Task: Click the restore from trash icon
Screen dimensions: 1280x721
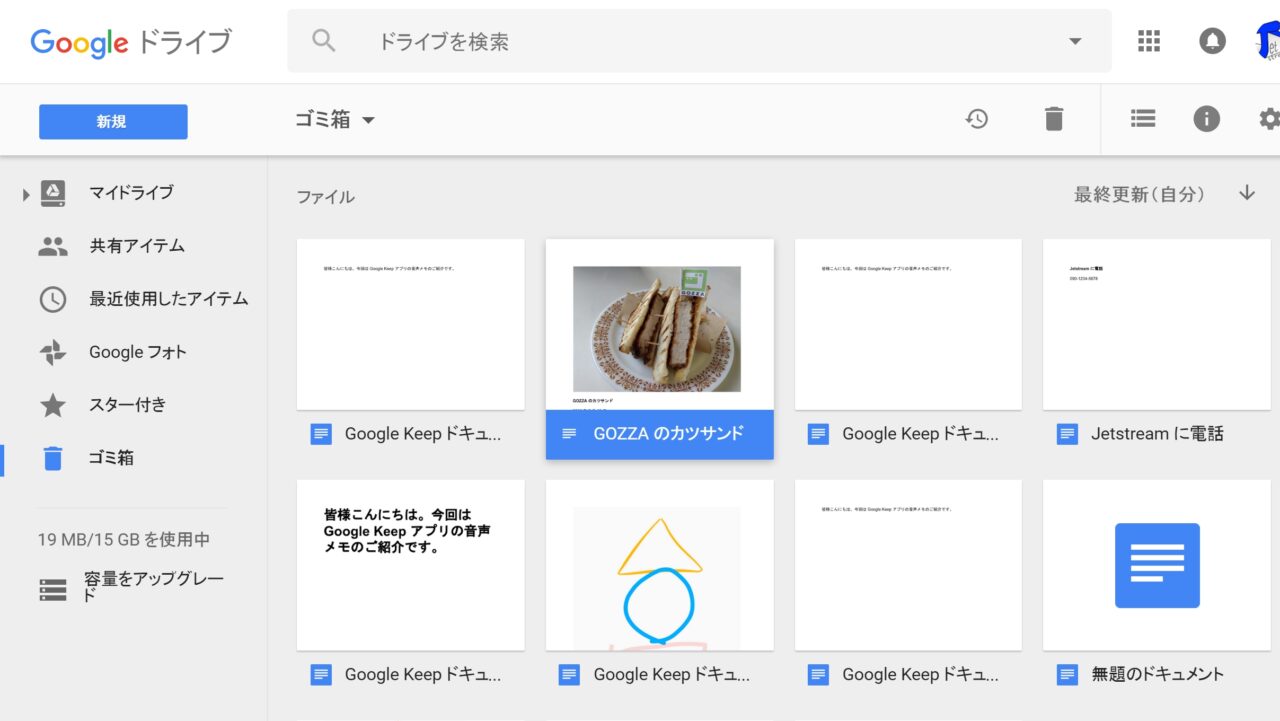Action: pyautogui.click(x=977, y=119)
